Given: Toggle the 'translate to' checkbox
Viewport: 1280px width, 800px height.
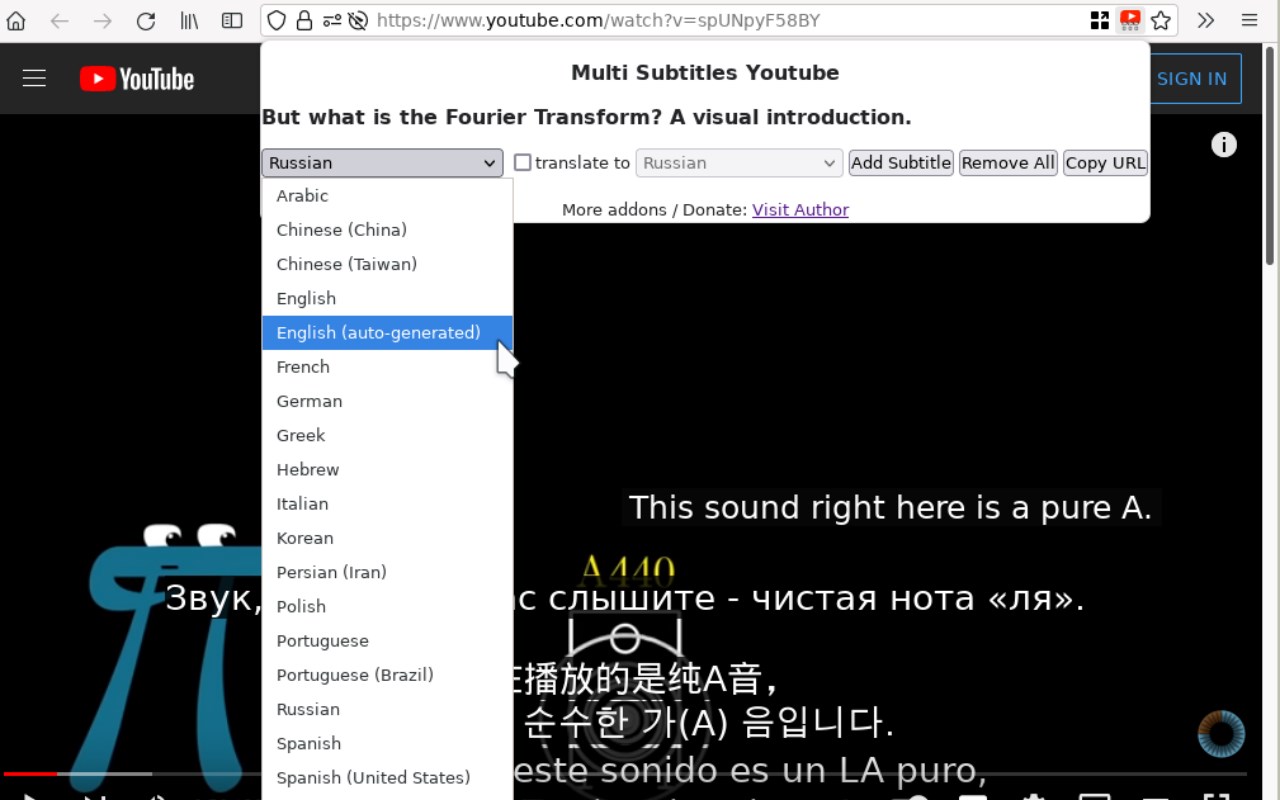Looking at the screenshot, I should (x=523, y=162).
